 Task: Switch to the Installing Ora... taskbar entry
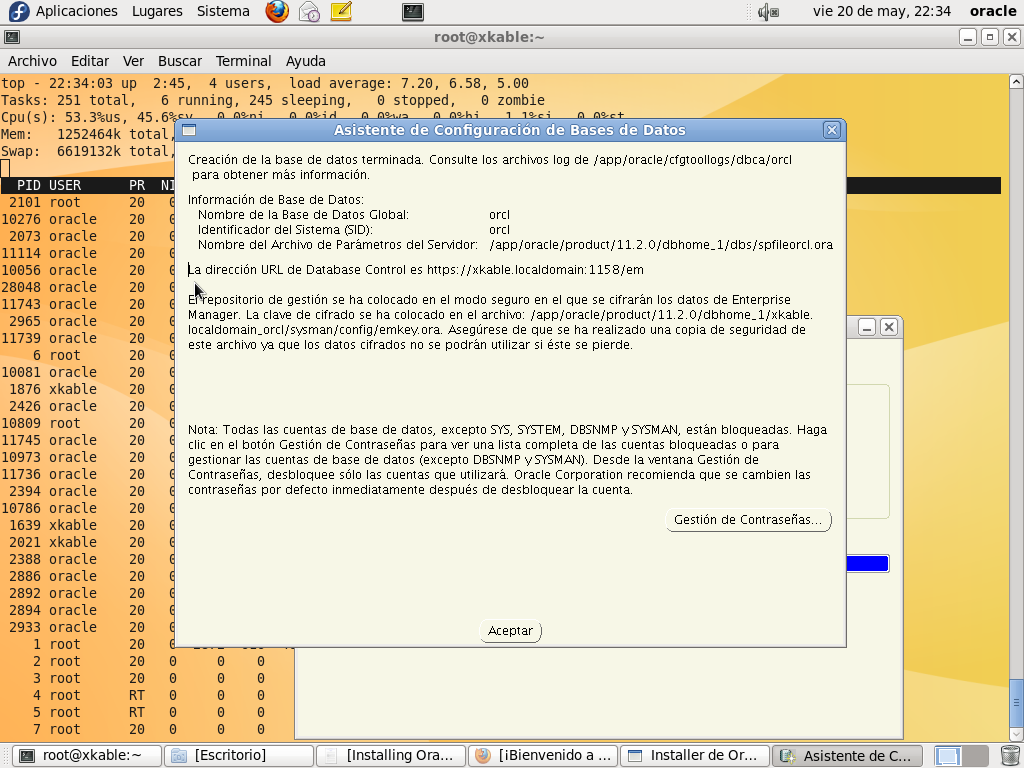(391, 756)
